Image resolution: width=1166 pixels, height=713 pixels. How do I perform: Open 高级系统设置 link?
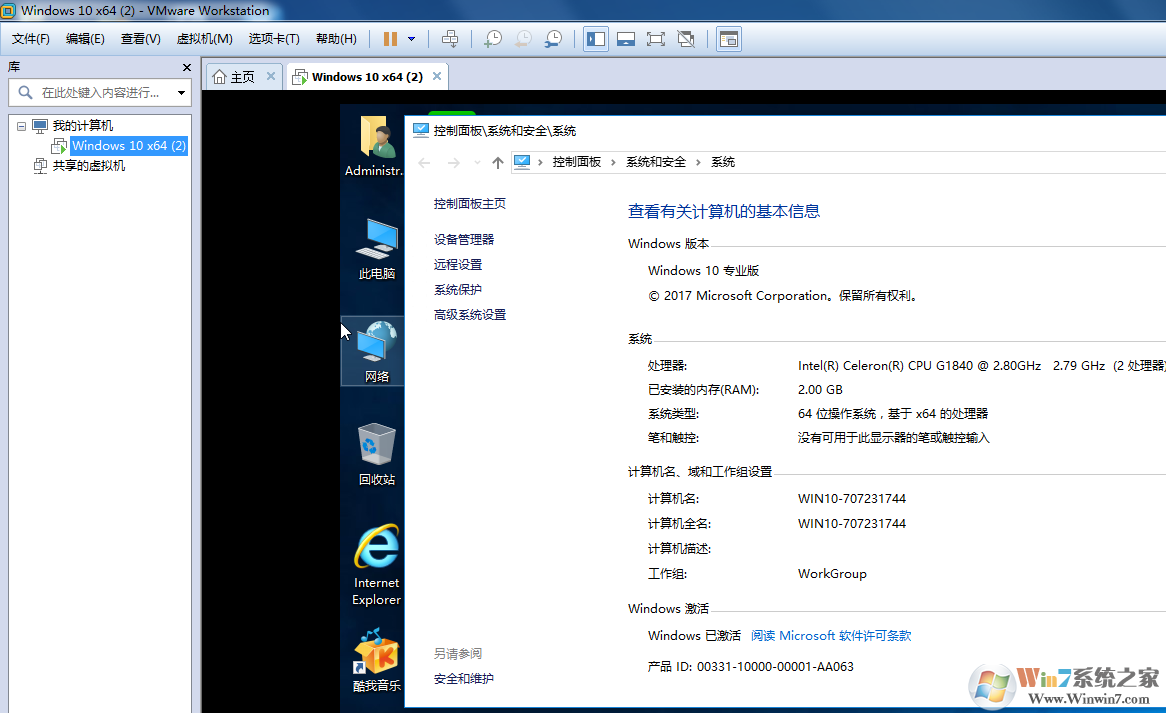(x=470, y=315)
